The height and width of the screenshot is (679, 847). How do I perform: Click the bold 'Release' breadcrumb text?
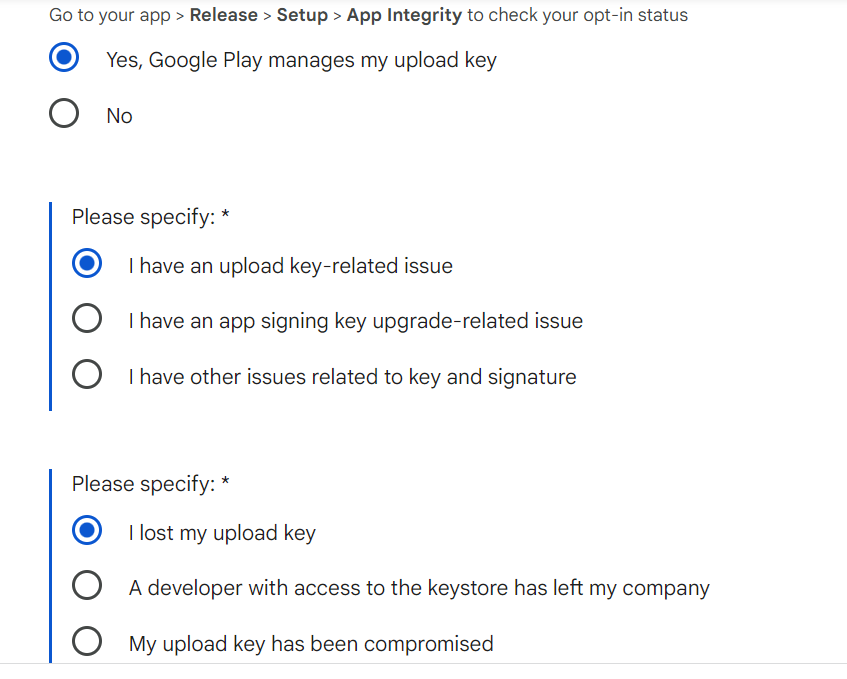tap(223, 15)
